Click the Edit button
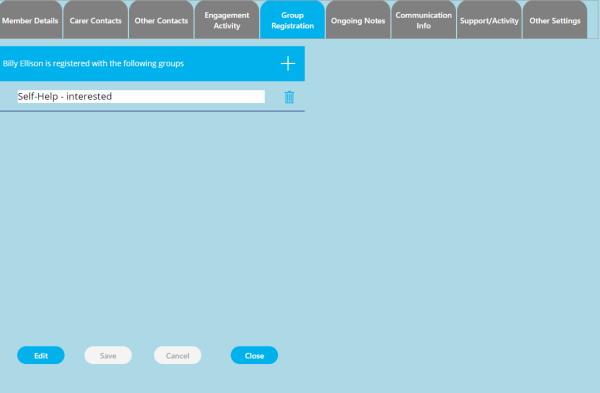Screen dimensions: 600x393 click(x=41, y=355)
